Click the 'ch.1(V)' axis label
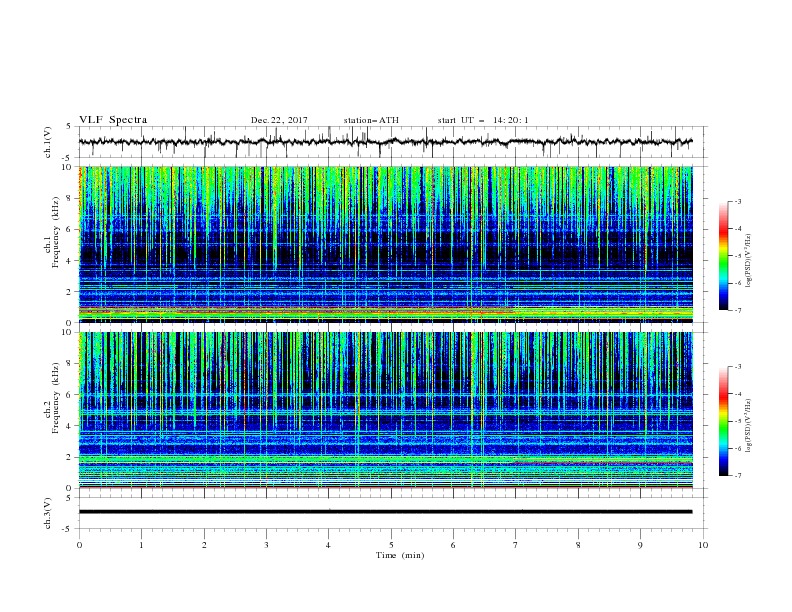This screenshot has height=612, width=792. (48, 142)
